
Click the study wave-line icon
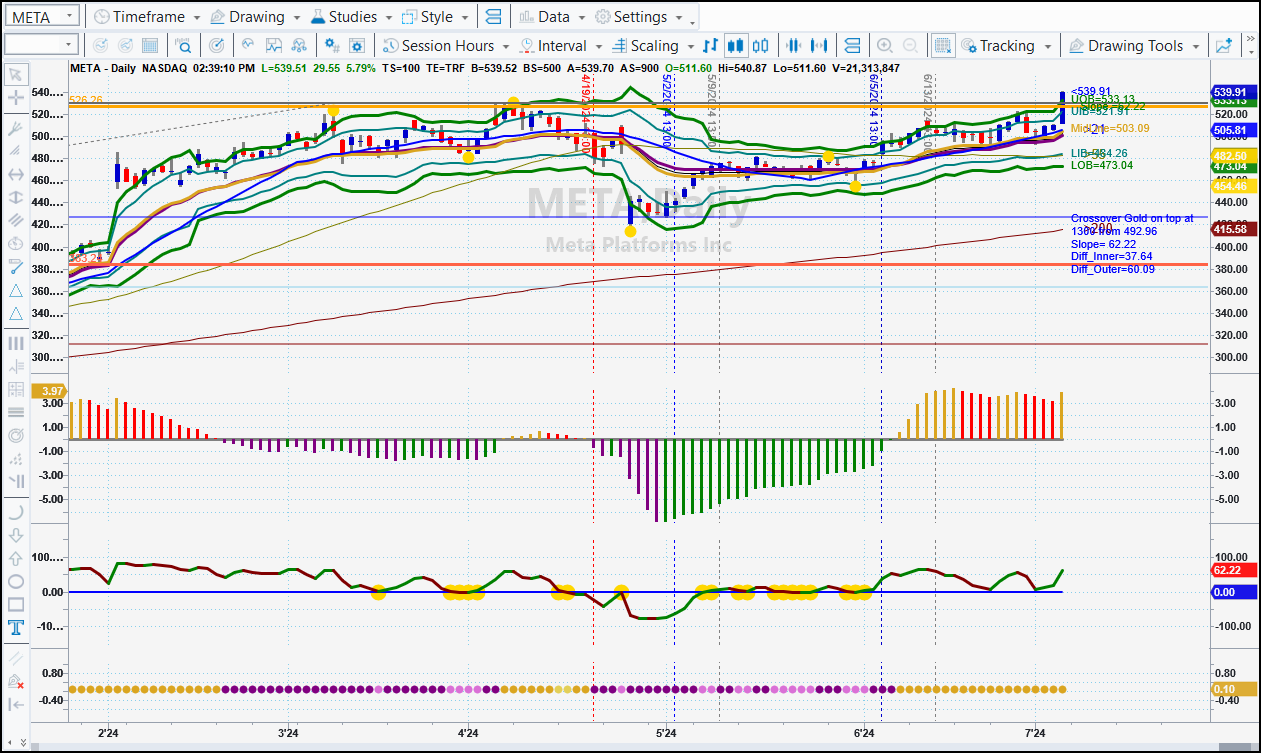(249, 45)
